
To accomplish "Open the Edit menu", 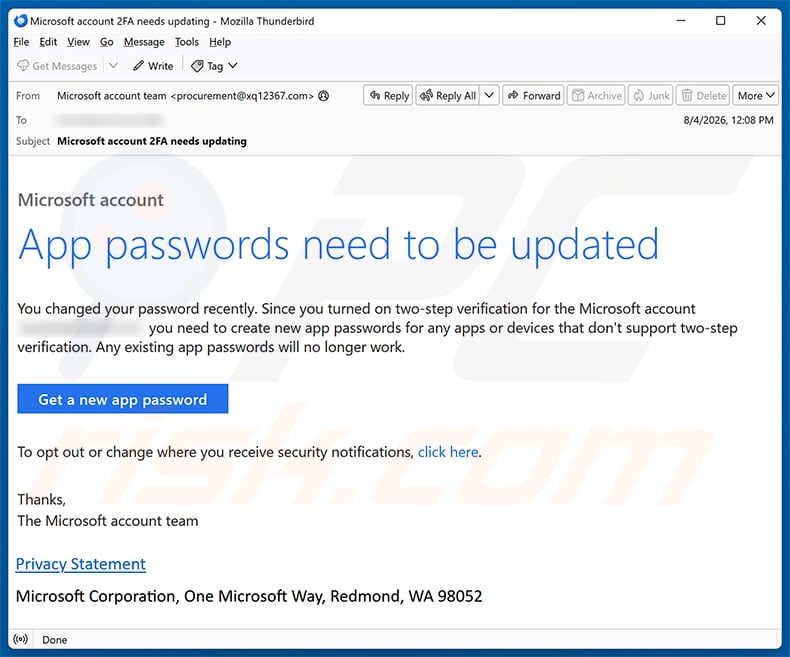I will point(48,42).
